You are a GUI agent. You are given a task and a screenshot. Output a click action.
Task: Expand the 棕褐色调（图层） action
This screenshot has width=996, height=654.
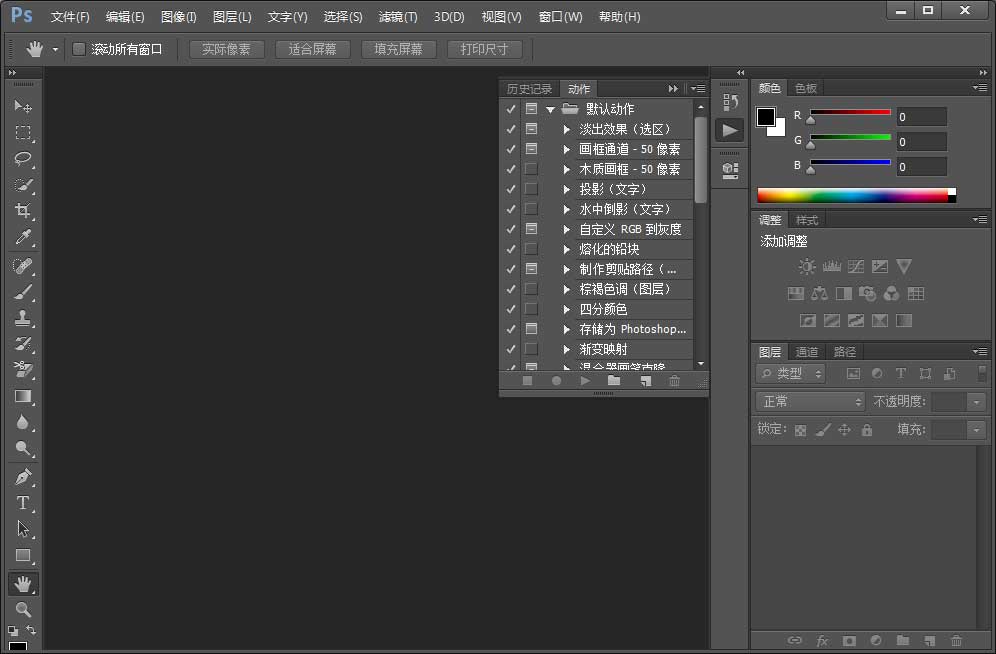[x=567, y=289]
